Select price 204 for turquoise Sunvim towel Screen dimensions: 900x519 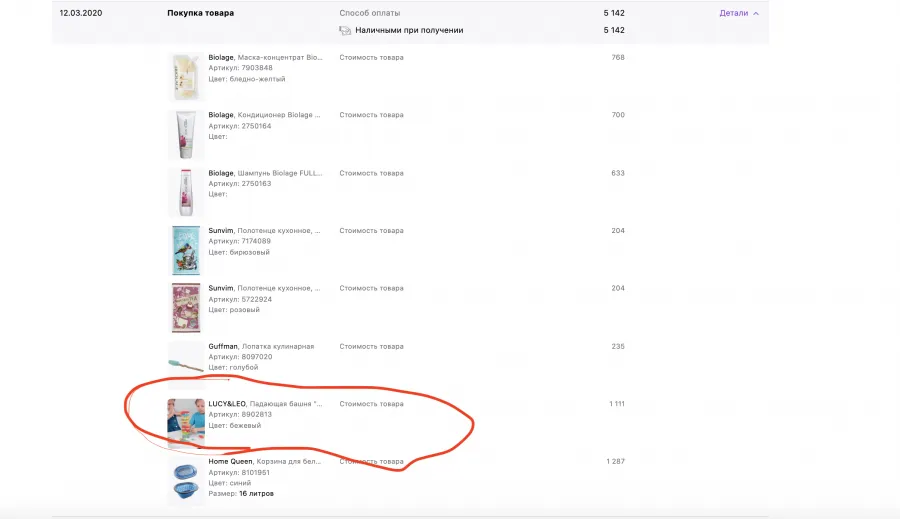[x=618, y=230]
